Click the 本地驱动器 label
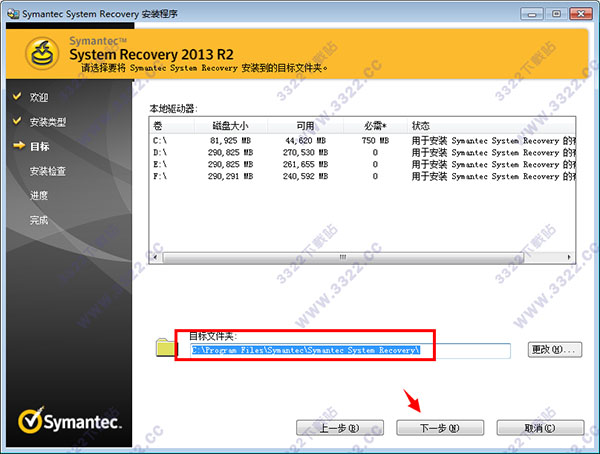 pyautogui.click(x=173, y=109)
